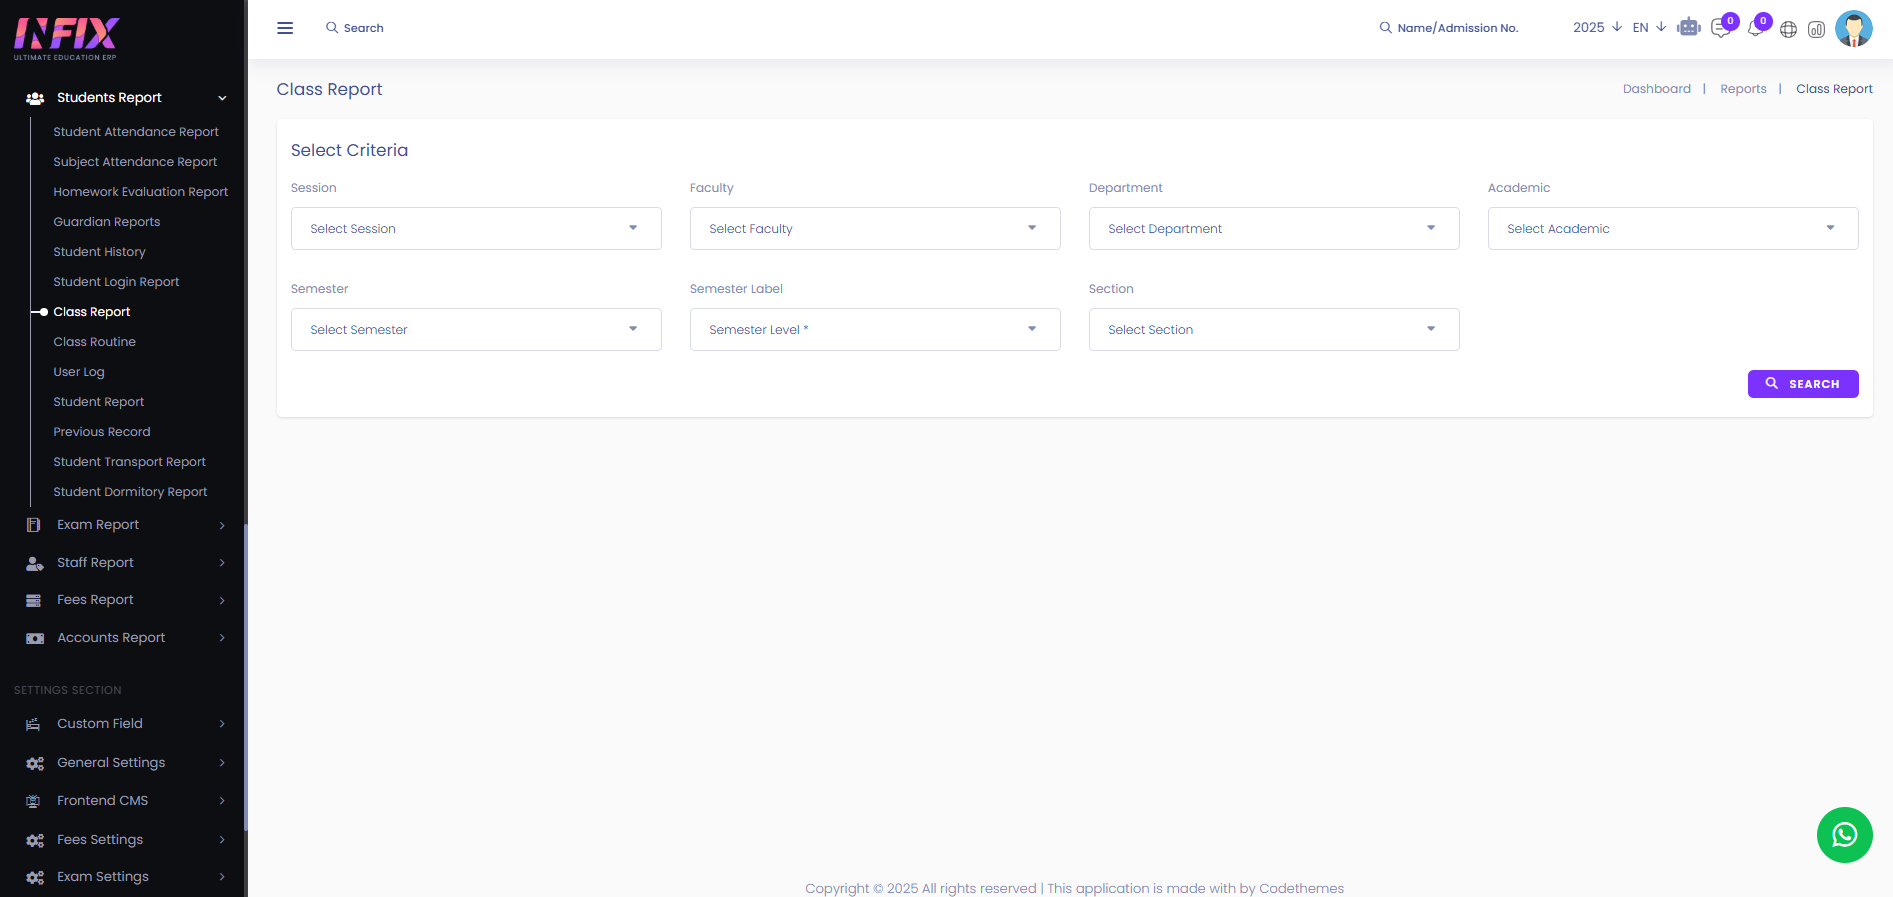Click the Exam Settings gears icon
The image size is (1893, 897).
(x=35, y=877)
